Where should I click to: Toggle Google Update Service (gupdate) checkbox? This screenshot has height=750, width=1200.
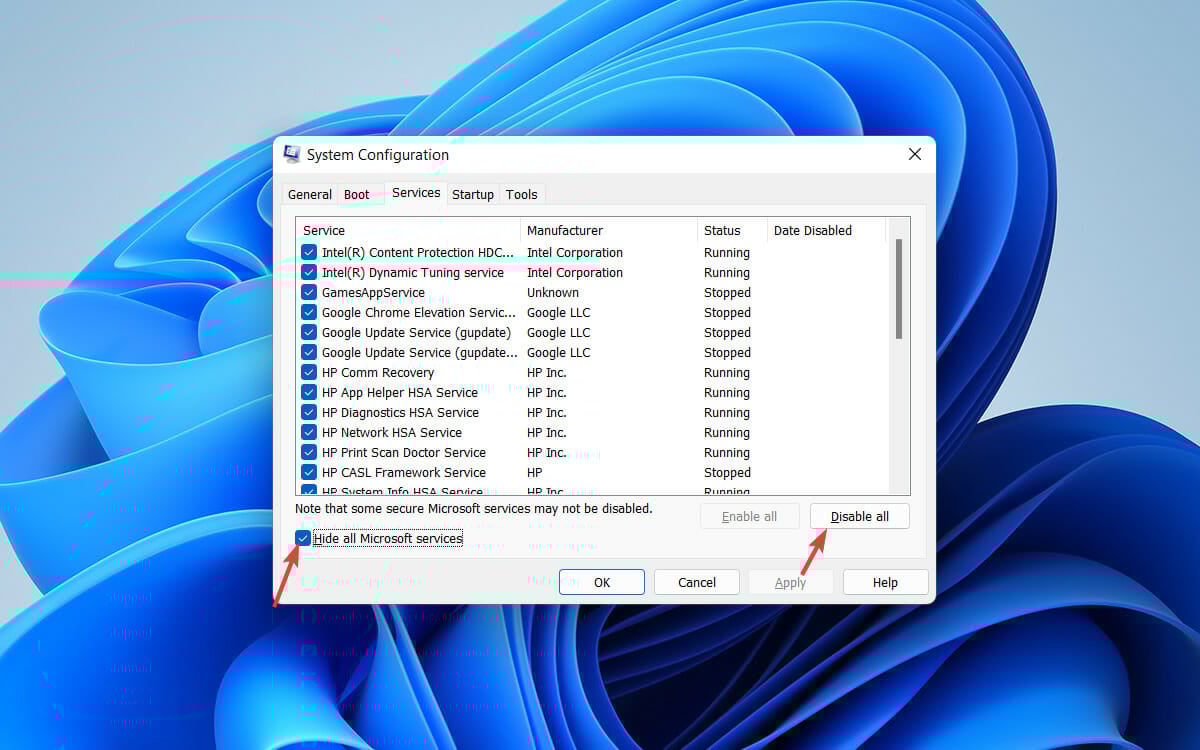click(309, 333)
